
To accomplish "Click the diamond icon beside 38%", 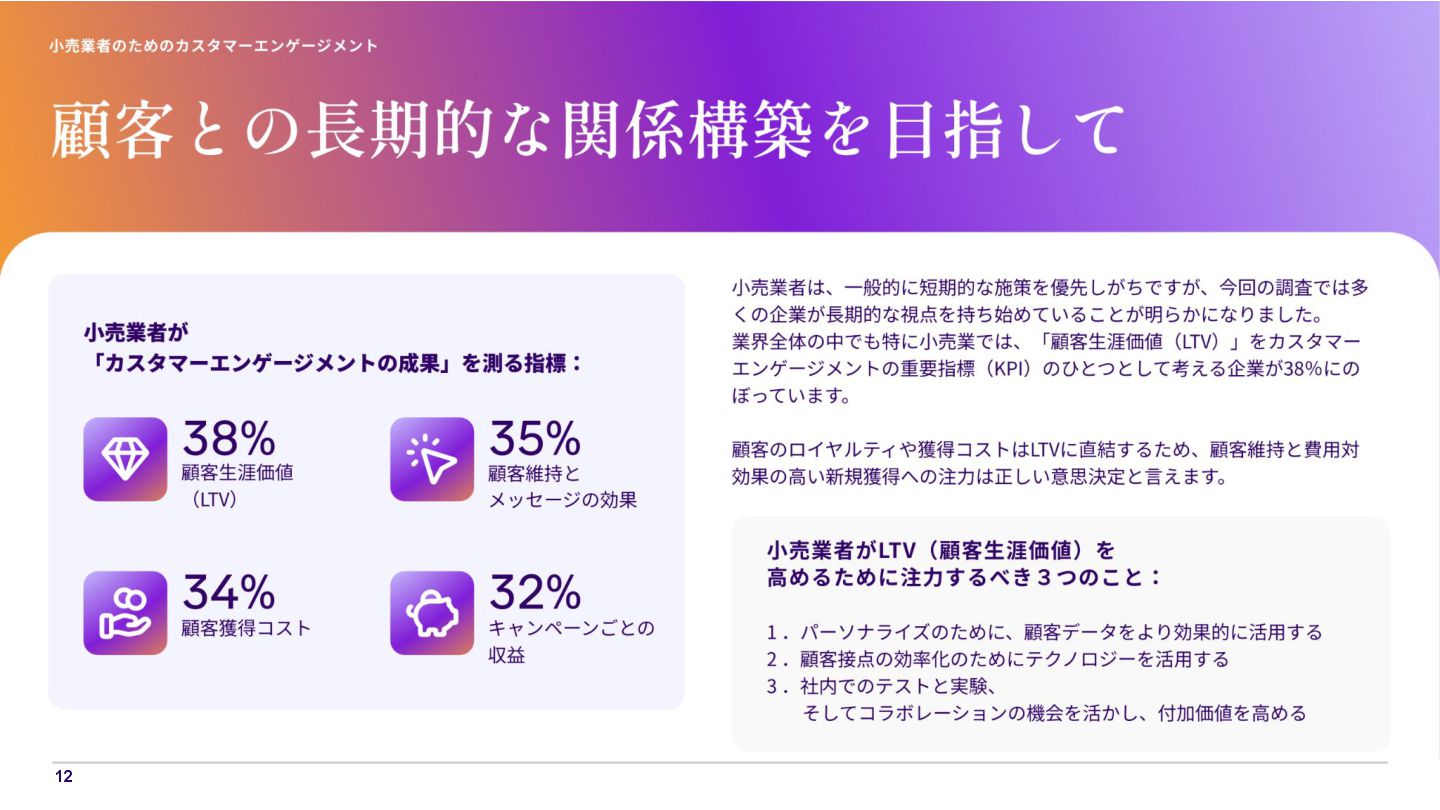I will click(125, 459).
